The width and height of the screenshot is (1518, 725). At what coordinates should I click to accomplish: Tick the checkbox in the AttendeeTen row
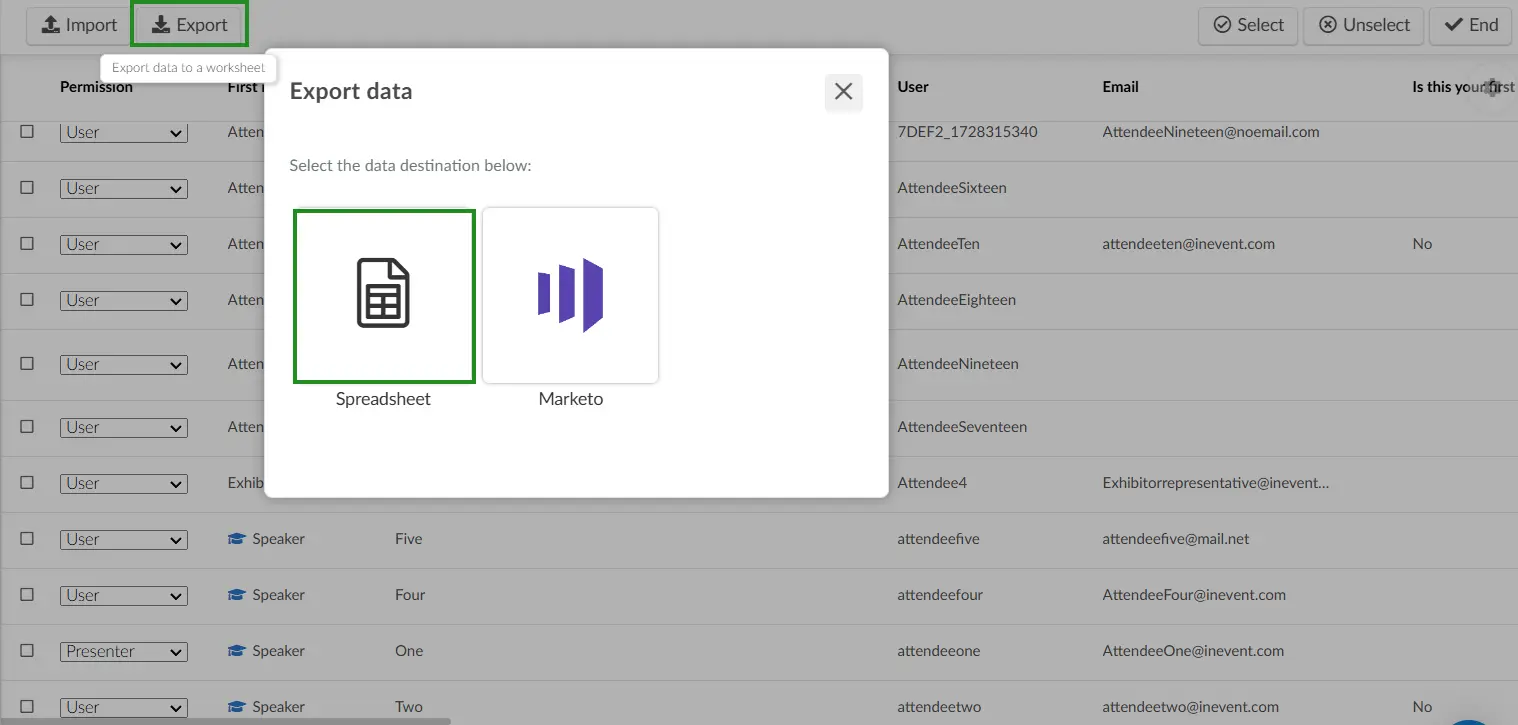tap(27, 243)
